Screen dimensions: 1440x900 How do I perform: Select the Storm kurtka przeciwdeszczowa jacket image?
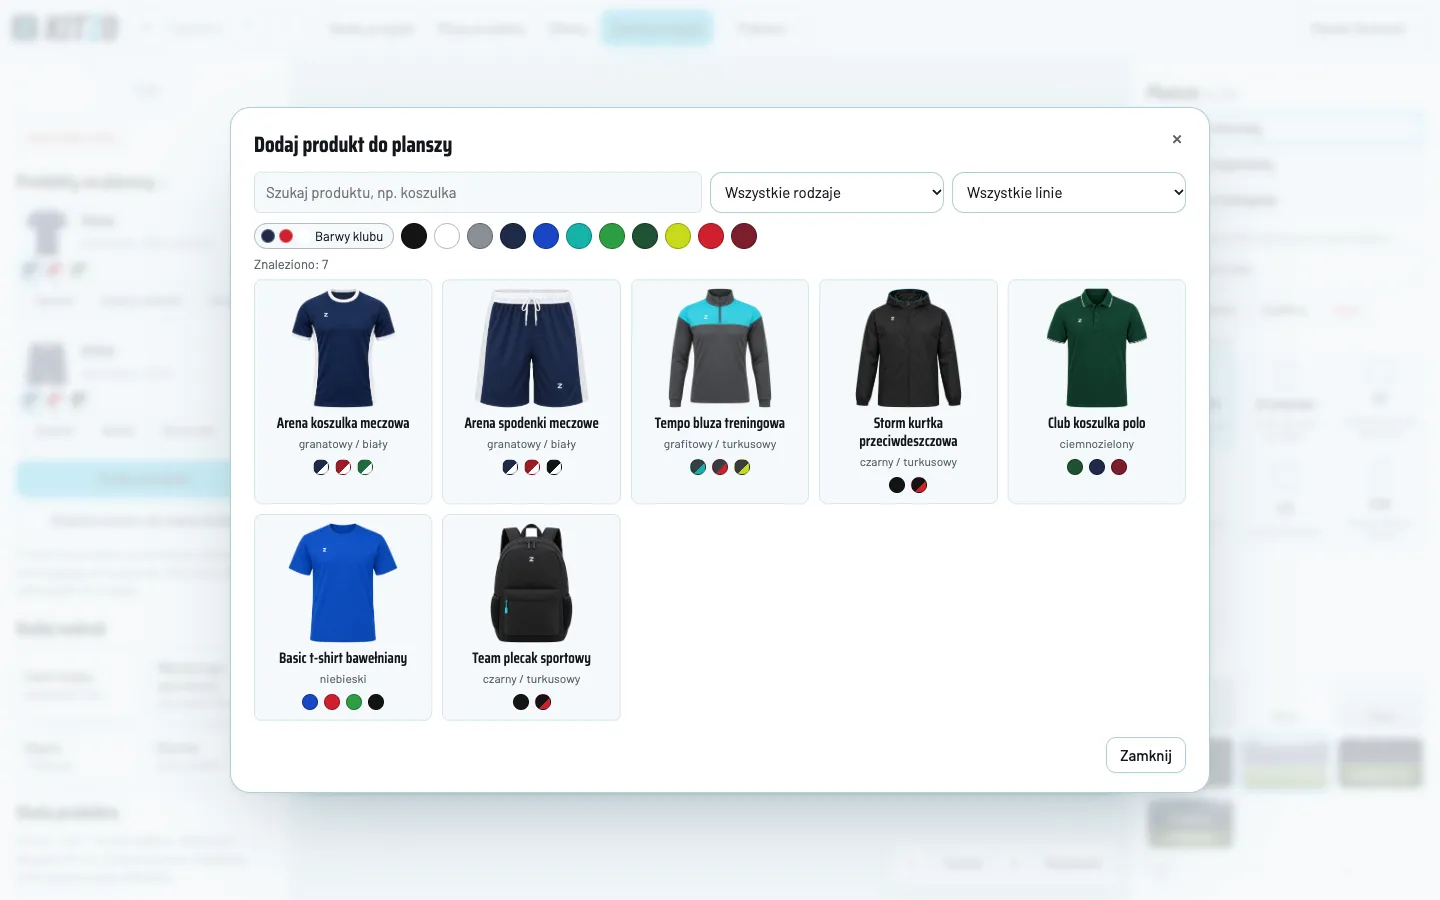[908, 348]
